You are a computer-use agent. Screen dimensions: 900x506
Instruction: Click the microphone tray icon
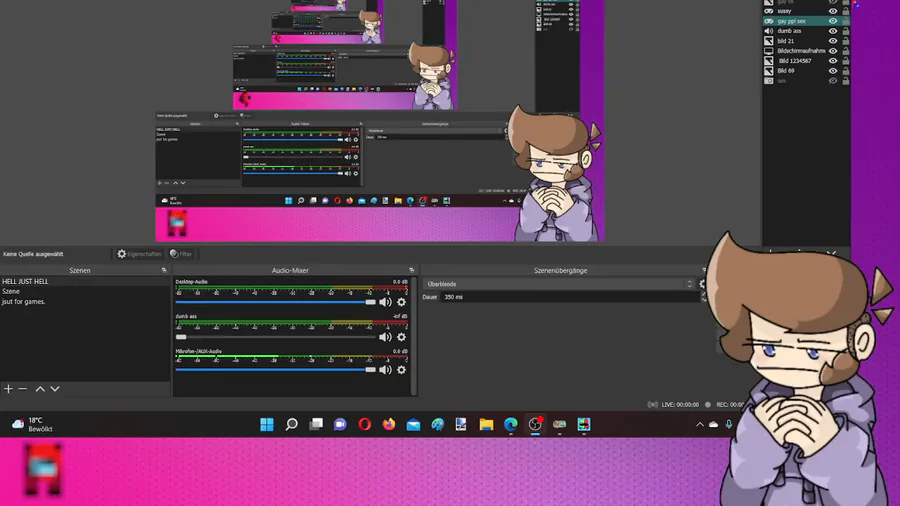coord(728,425)
